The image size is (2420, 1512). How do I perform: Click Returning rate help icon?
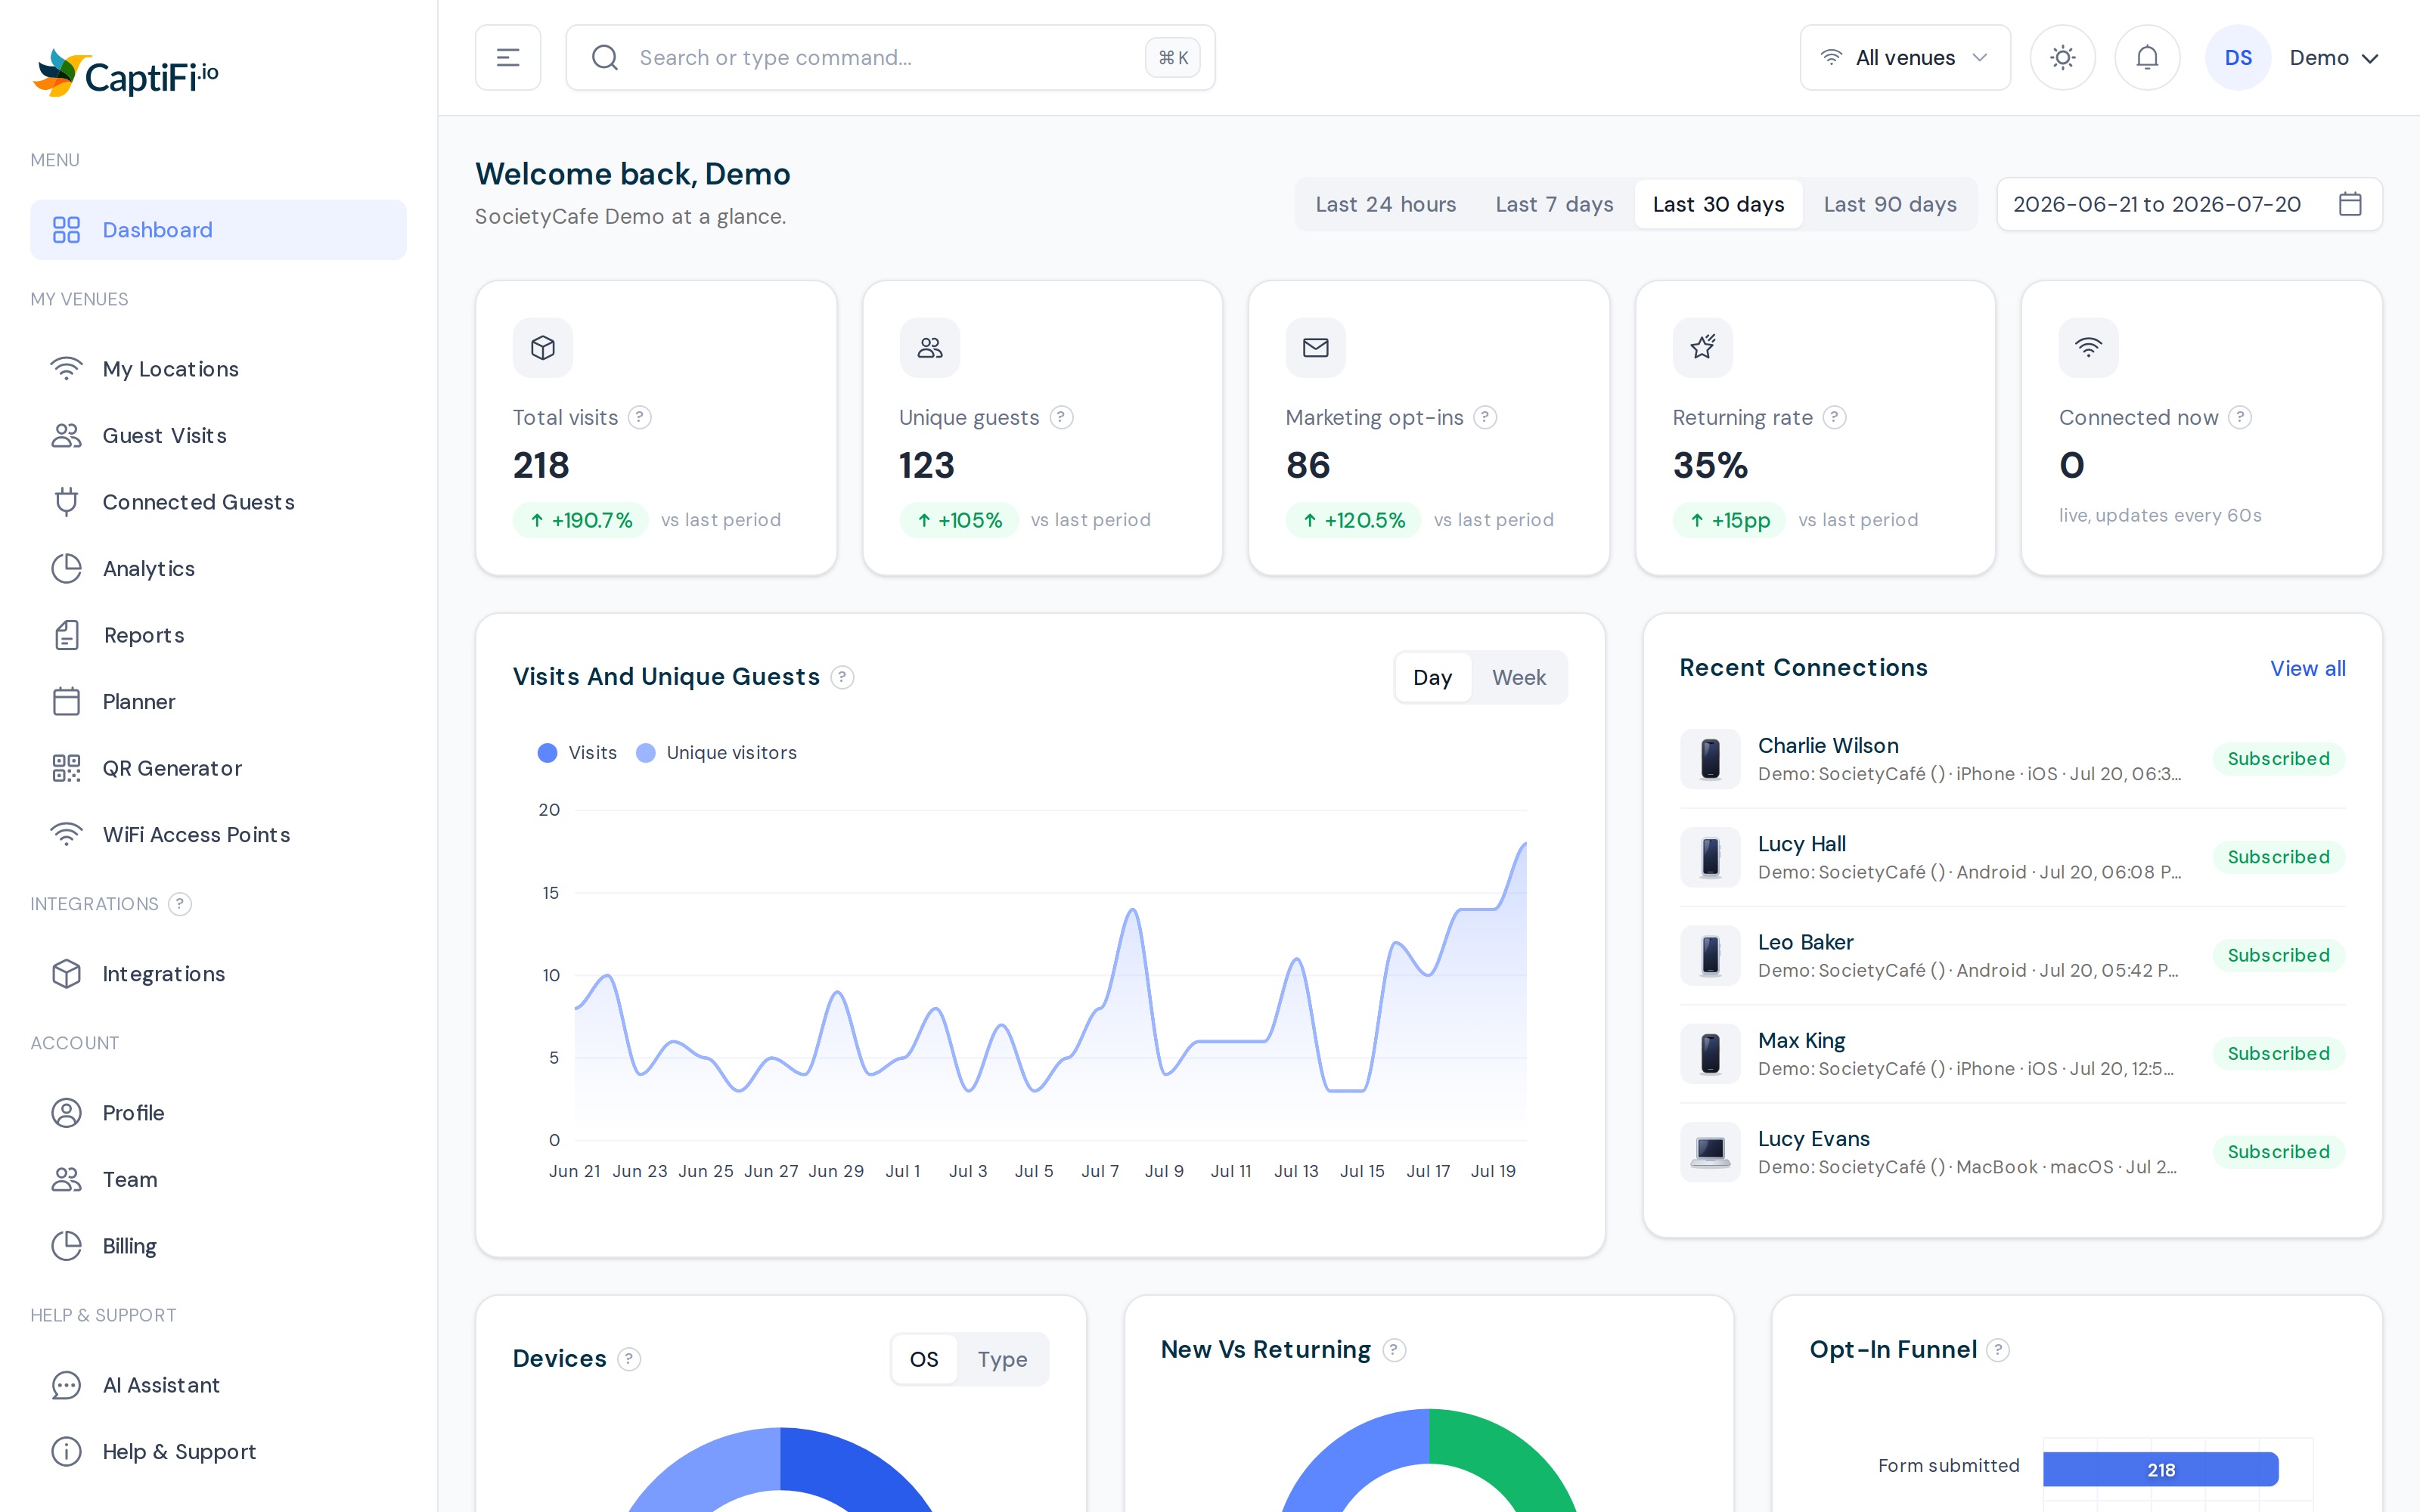pyautogui.click(x=1835, y=417)
